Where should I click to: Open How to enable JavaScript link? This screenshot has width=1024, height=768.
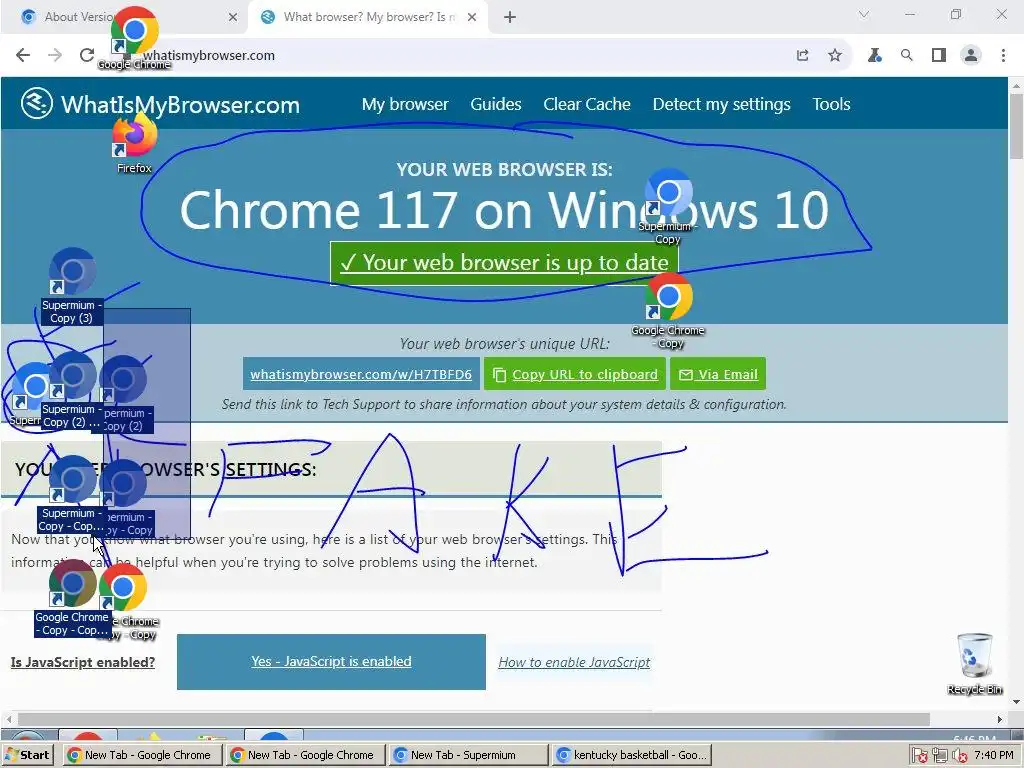coord(574,662)
